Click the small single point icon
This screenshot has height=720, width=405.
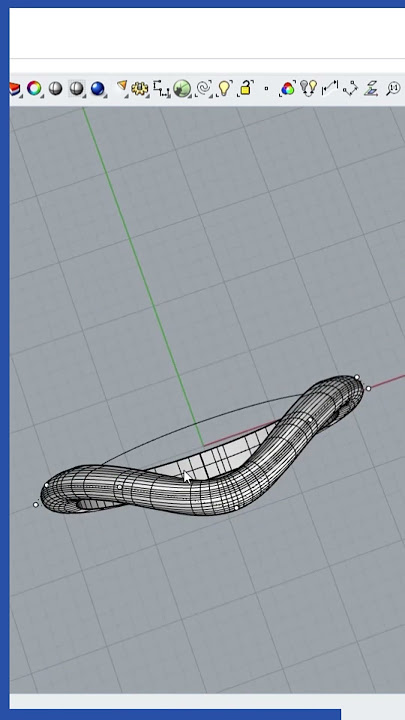[266, 88]
